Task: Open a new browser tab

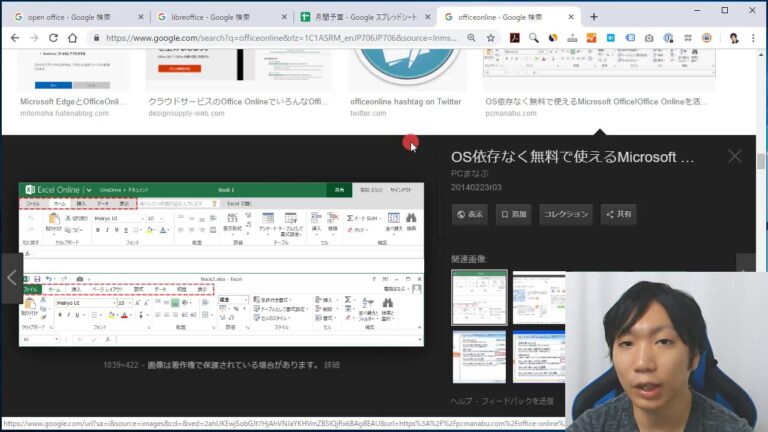Action: (594, 17)
